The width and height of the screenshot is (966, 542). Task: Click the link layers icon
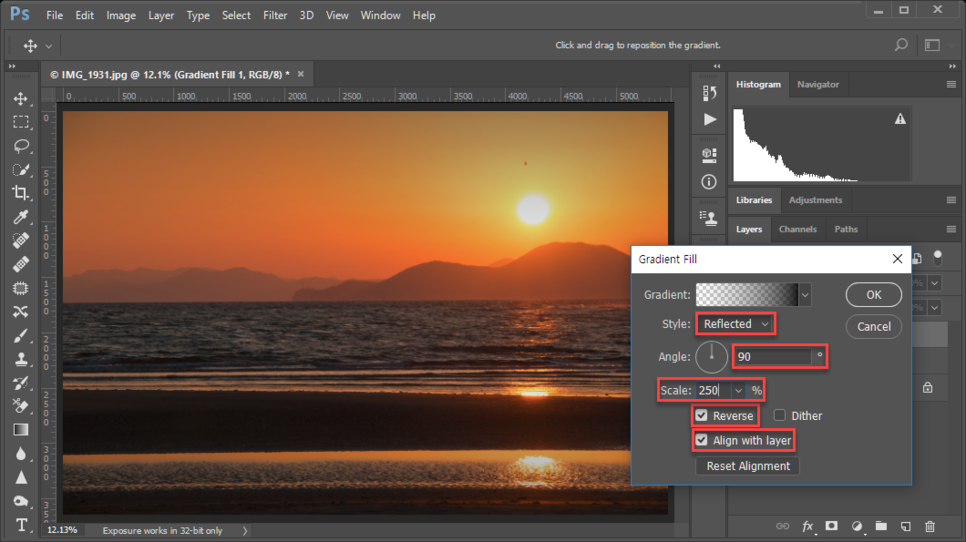pos(782,526)
